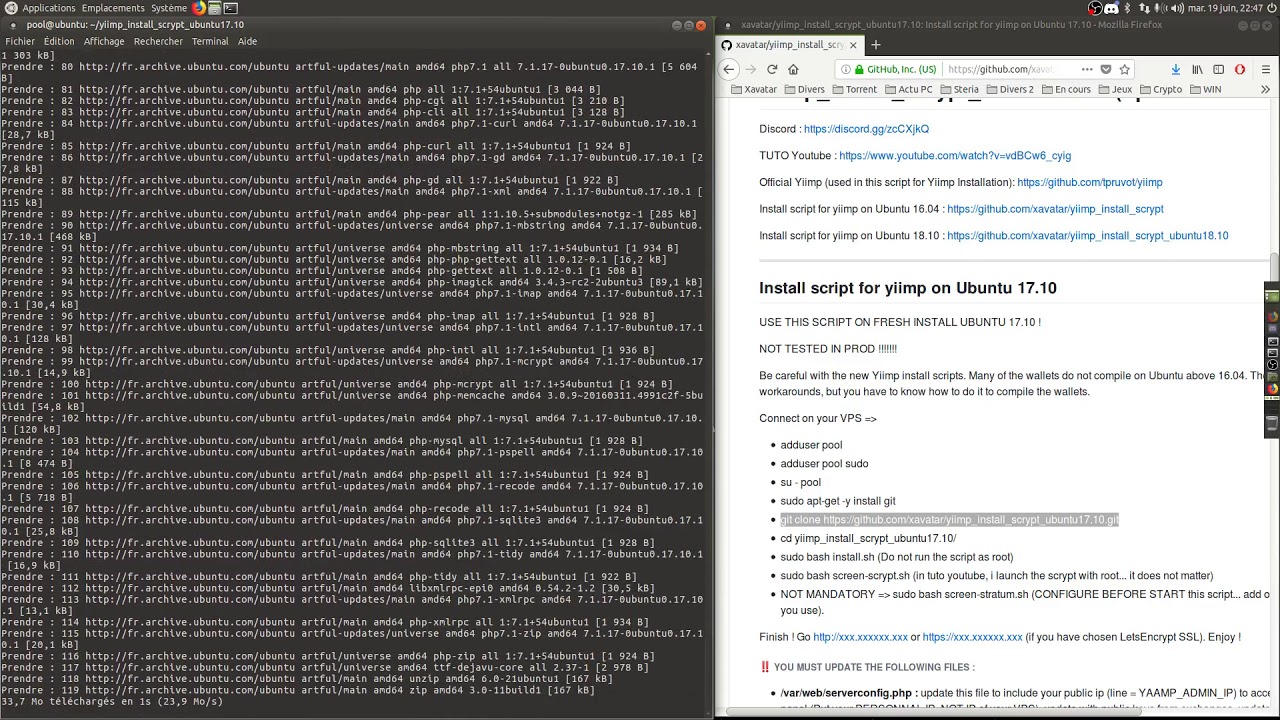Screen dimensions: 1280x720
Task: Open Firefox downloads panel
Action: [1176, 69]
